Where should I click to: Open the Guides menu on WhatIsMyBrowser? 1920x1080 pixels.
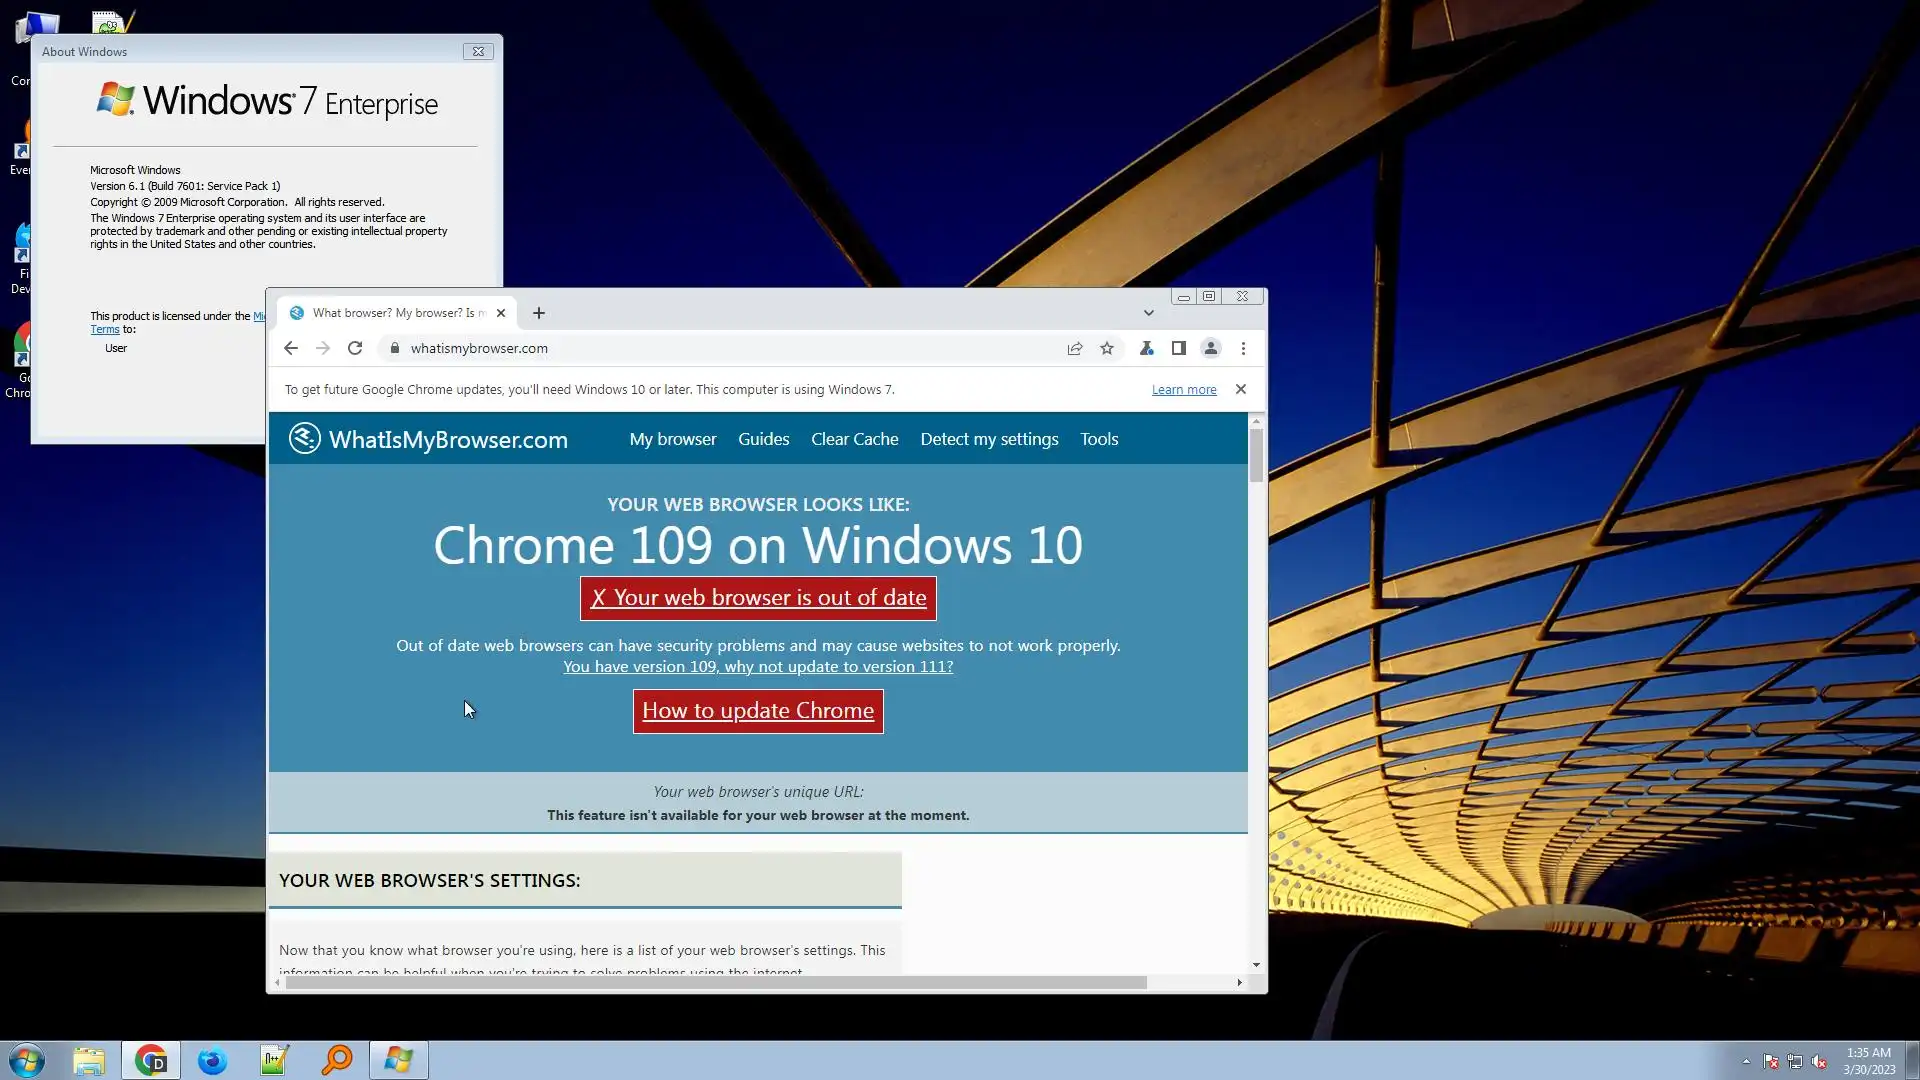pyautogui.click(x=763, y=439)
